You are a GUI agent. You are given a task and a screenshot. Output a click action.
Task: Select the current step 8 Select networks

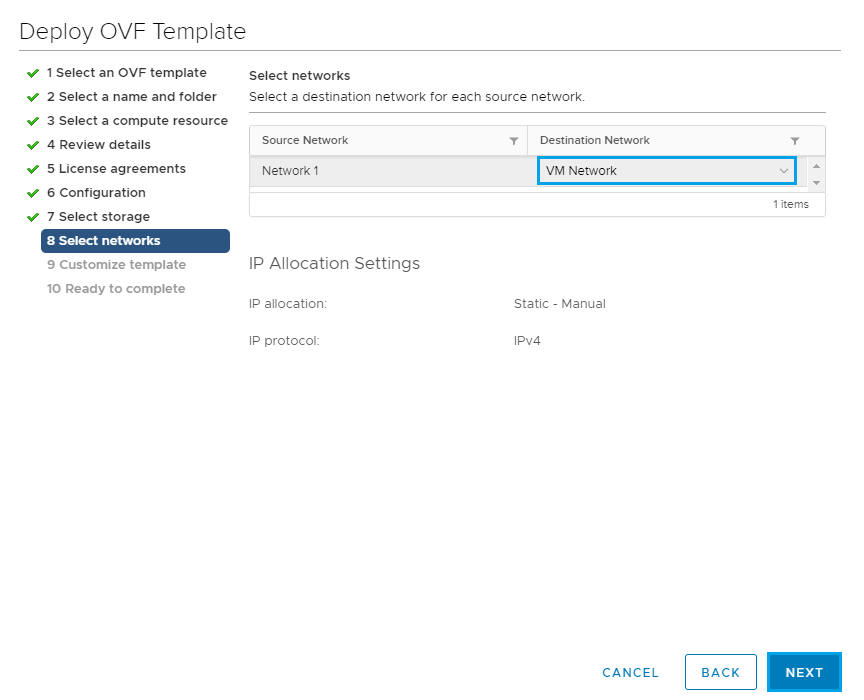click(x=135, y=241)
